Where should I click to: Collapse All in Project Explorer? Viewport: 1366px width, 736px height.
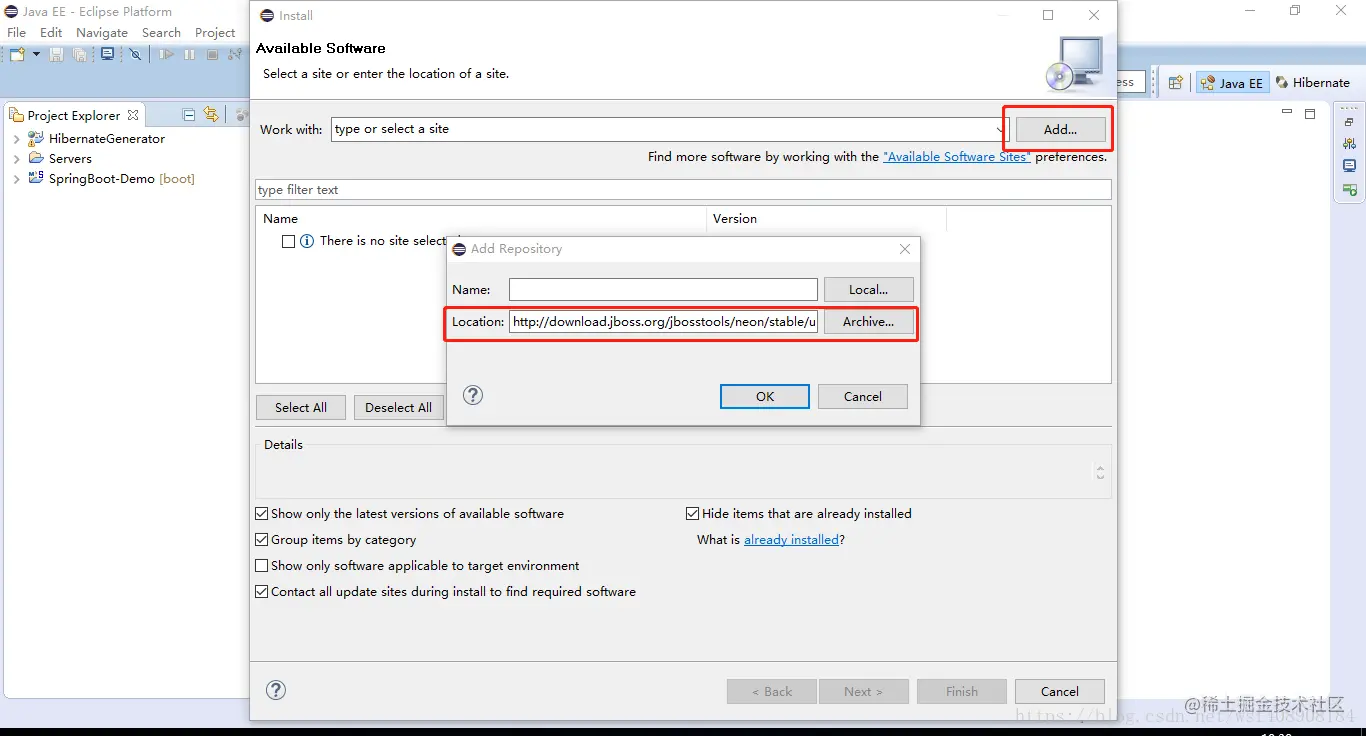tap(188, 115)
